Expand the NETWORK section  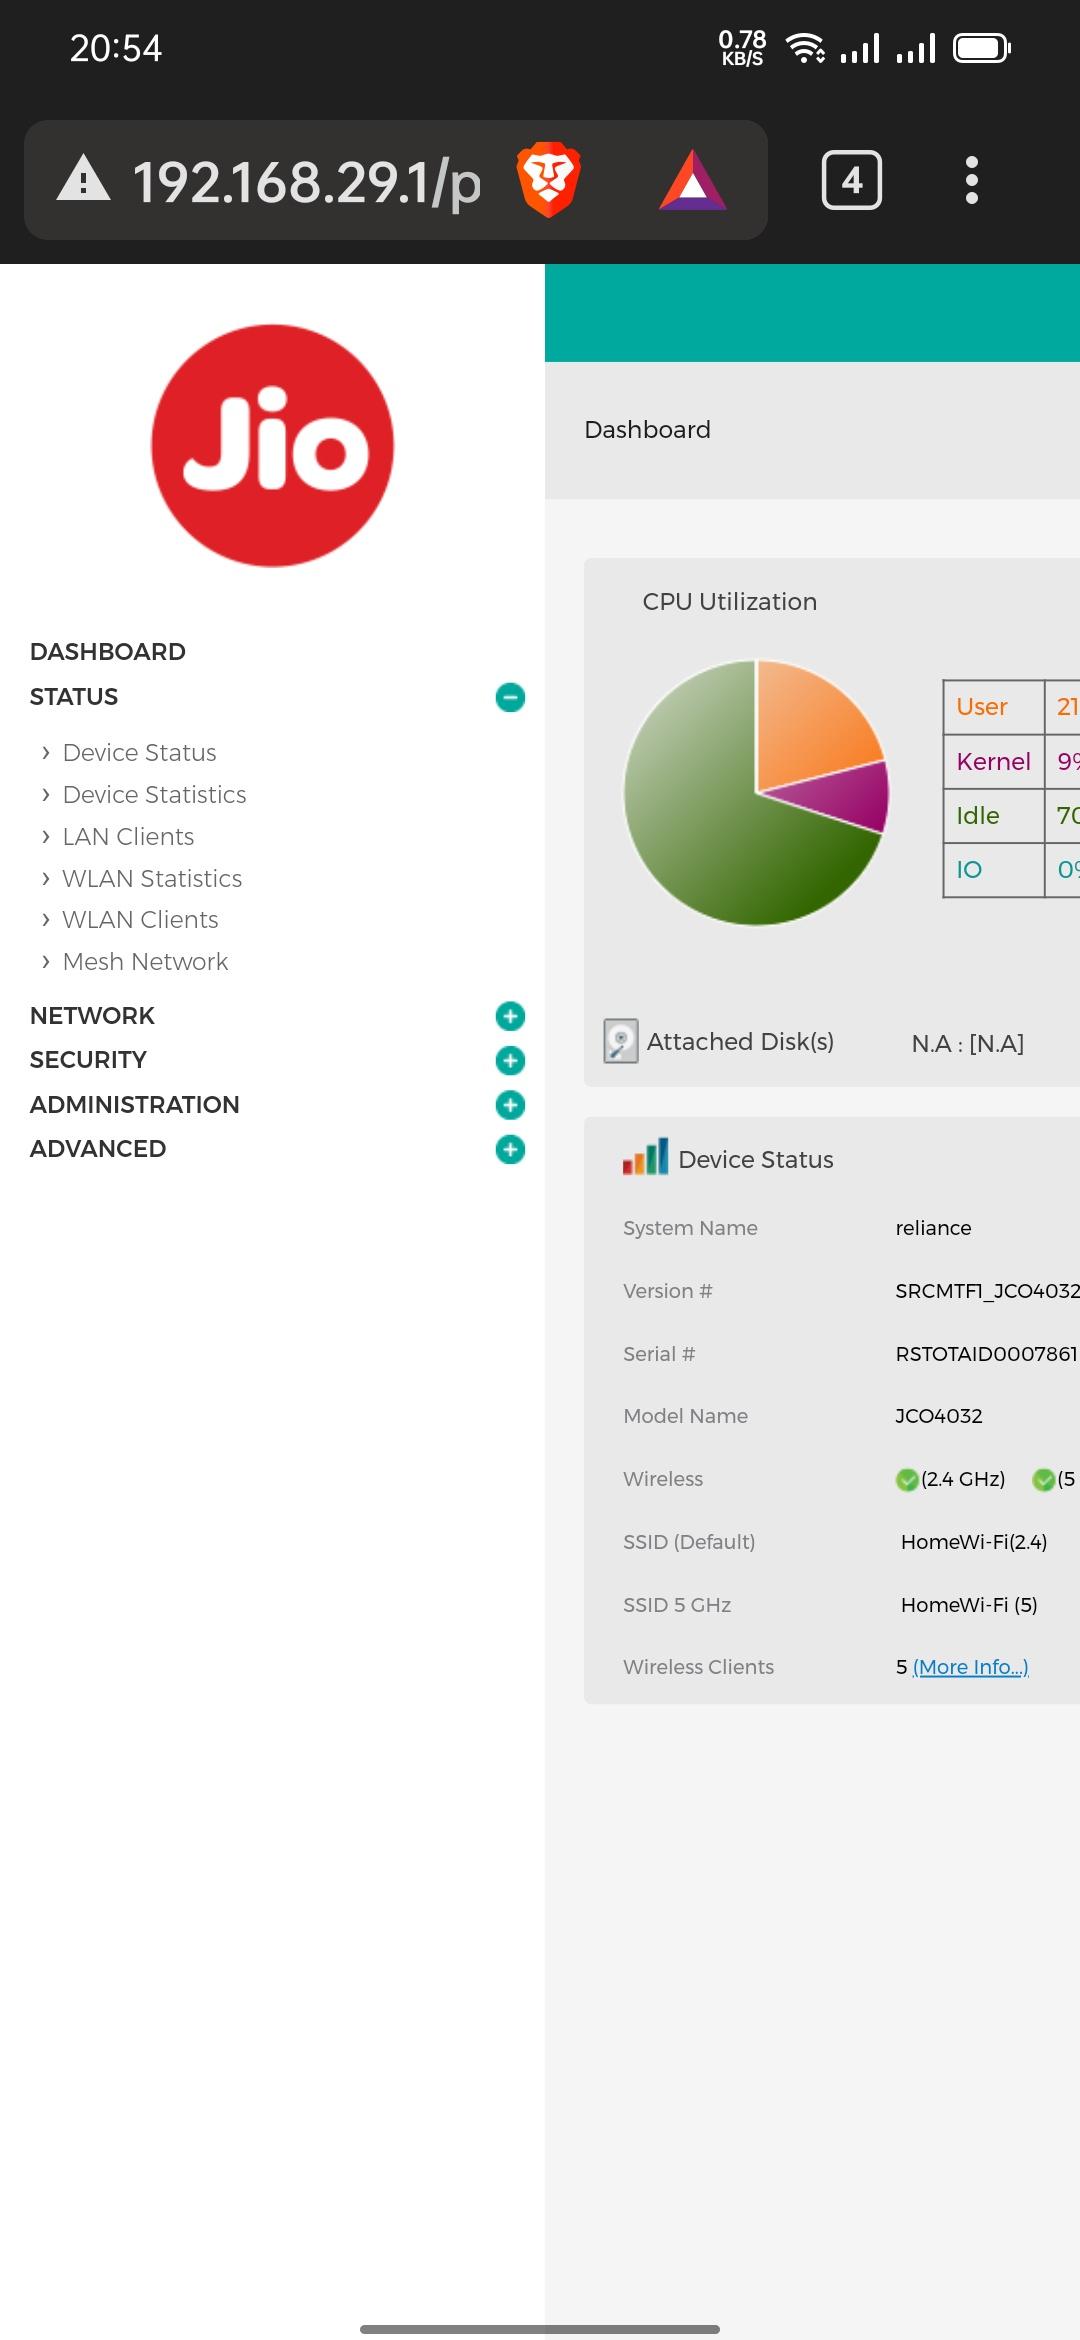[510, 1016]
